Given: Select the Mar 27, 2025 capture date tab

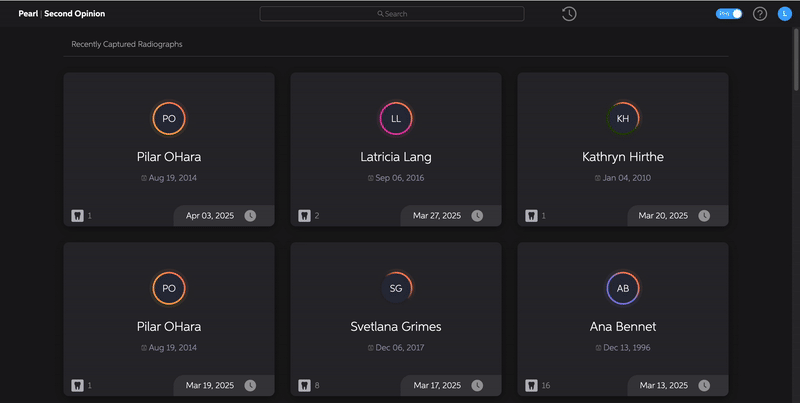Looking at the screenshot, I should click(x=437, y=215).
